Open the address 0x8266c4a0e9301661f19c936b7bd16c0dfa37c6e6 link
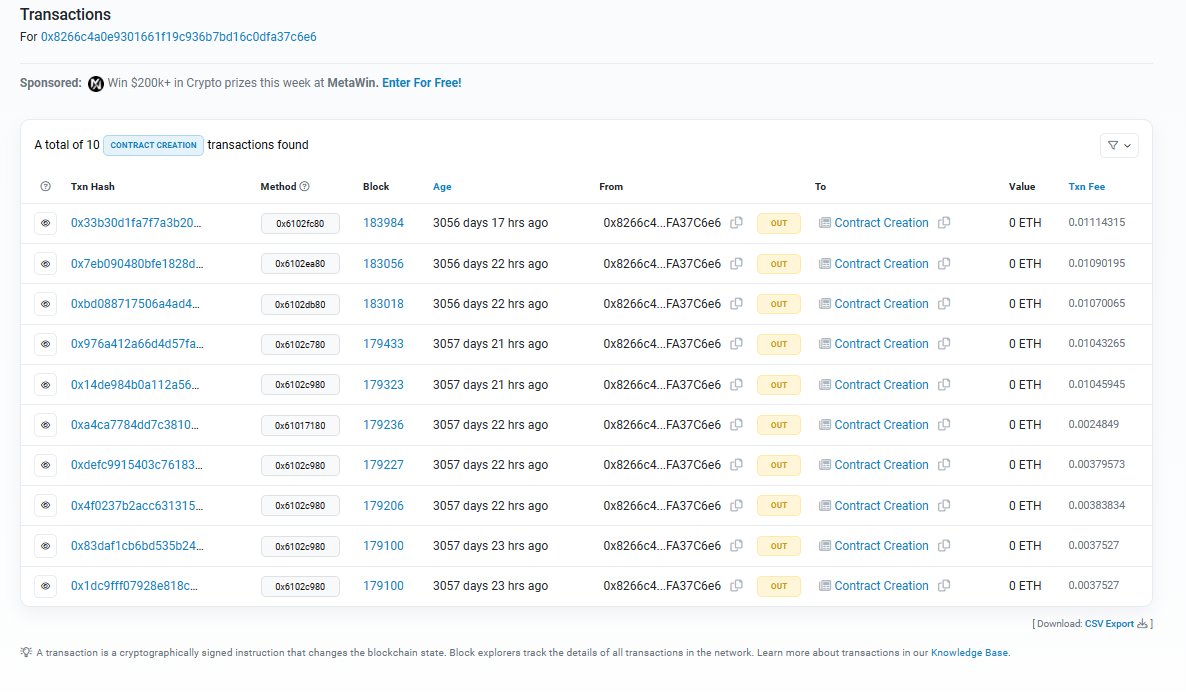This screenshot has height=692, width=1186. tap(179, 37)
